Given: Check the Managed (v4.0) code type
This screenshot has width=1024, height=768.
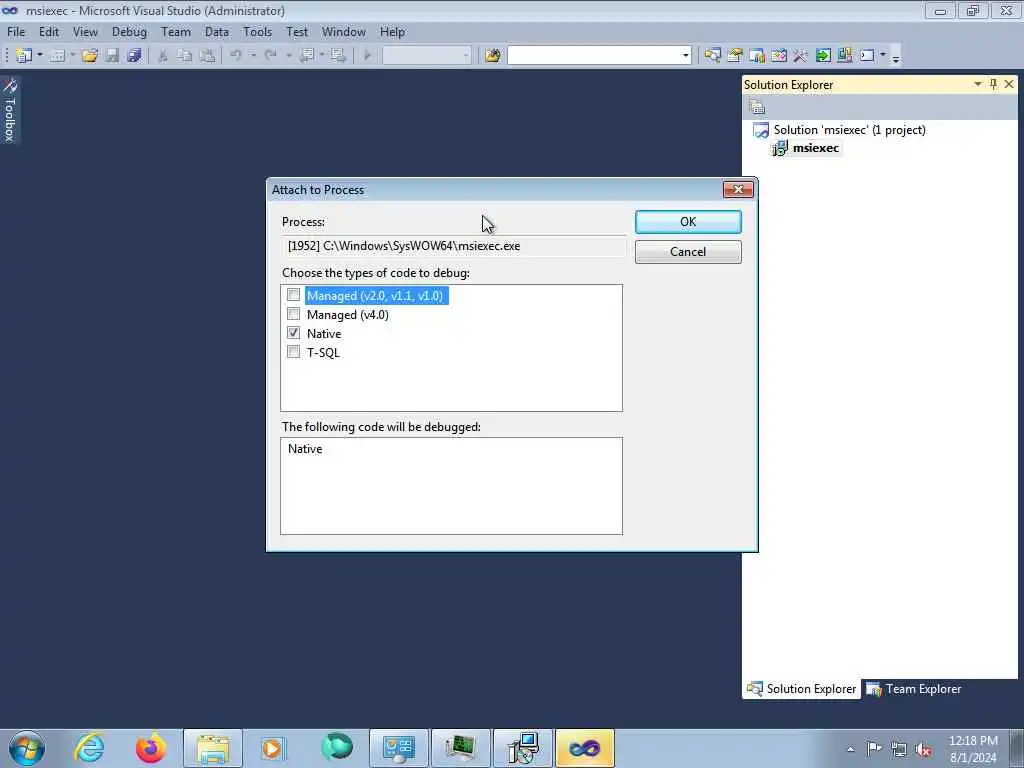Looking at the screenshot, I should click(294, 314).
